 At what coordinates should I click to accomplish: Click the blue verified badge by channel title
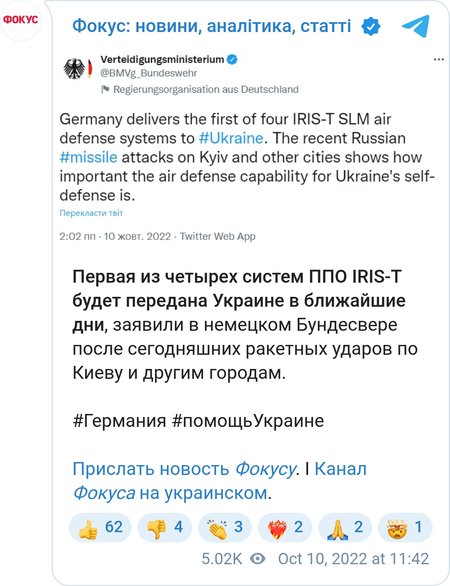(371, 26)
